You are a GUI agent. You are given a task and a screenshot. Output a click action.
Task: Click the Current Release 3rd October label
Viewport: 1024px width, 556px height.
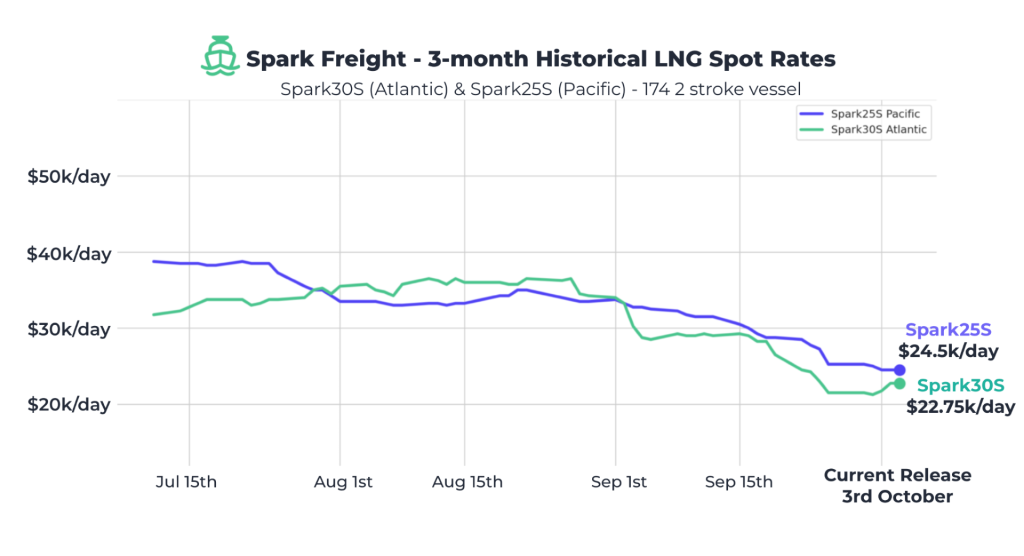(x=897, y=486)
